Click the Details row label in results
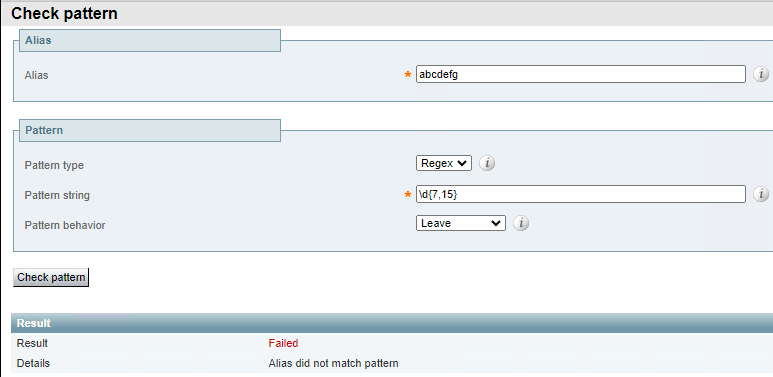The image size is (773, 377). (34, 364)
